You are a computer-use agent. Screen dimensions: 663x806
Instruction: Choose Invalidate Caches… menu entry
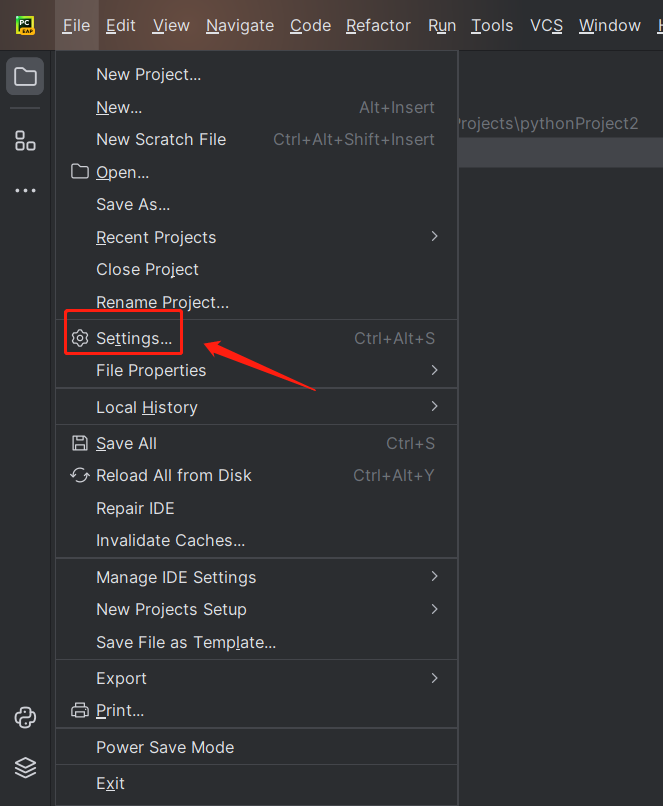coord(170,540)
